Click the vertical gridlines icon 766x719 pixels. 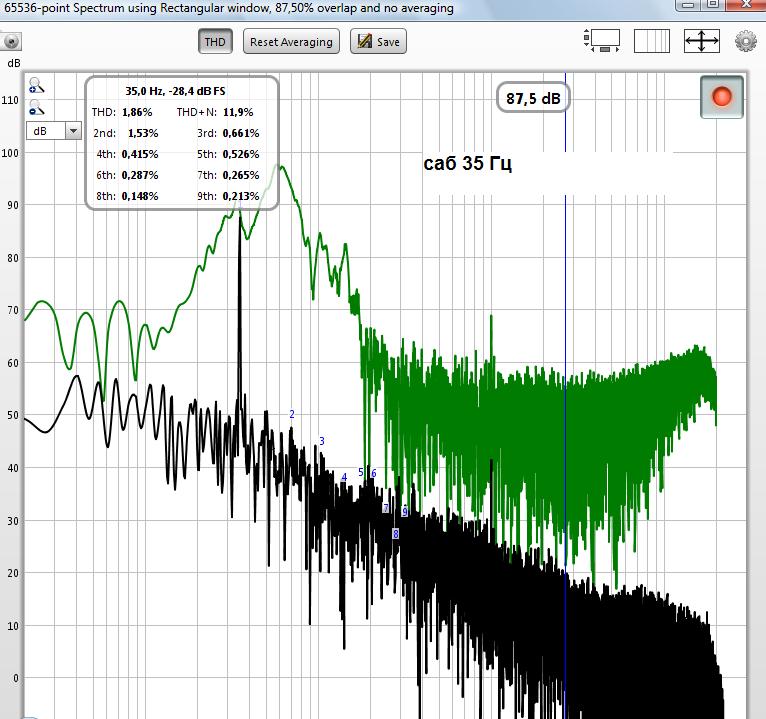point(652,41)
